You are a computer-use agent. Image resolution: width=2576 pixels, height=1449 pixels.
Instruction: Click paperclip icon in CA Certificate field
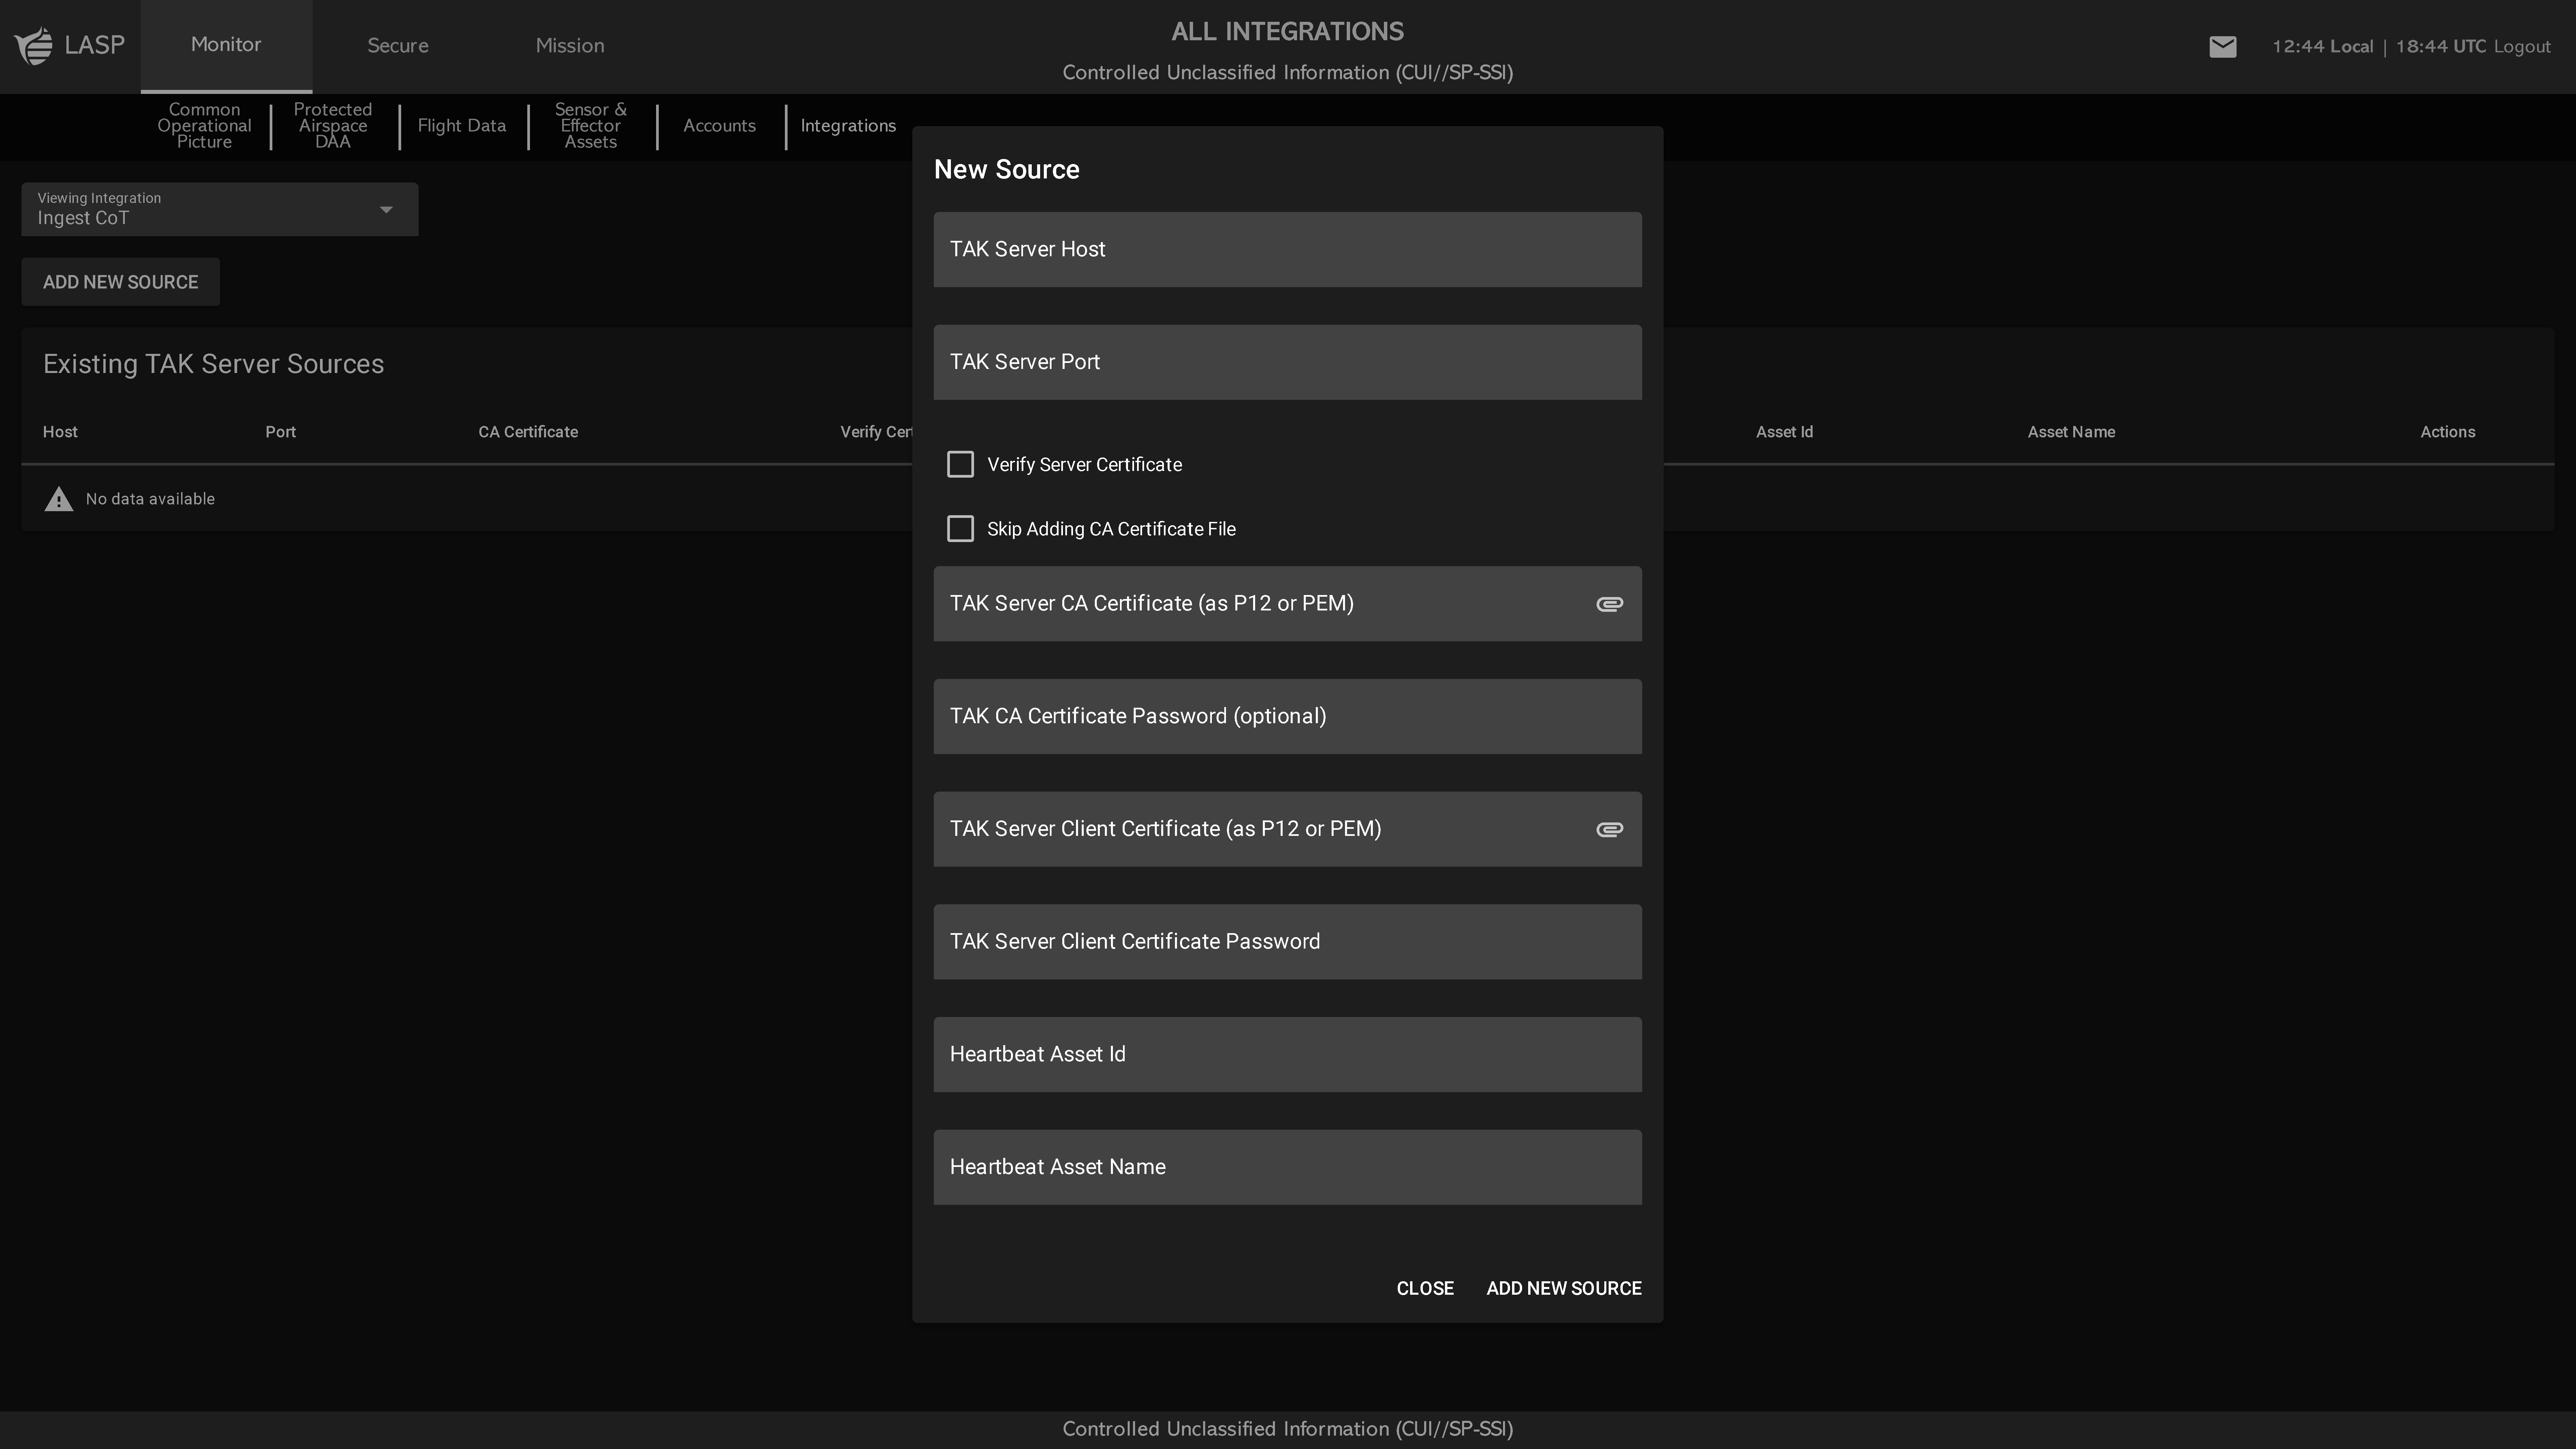(1609, 604)
